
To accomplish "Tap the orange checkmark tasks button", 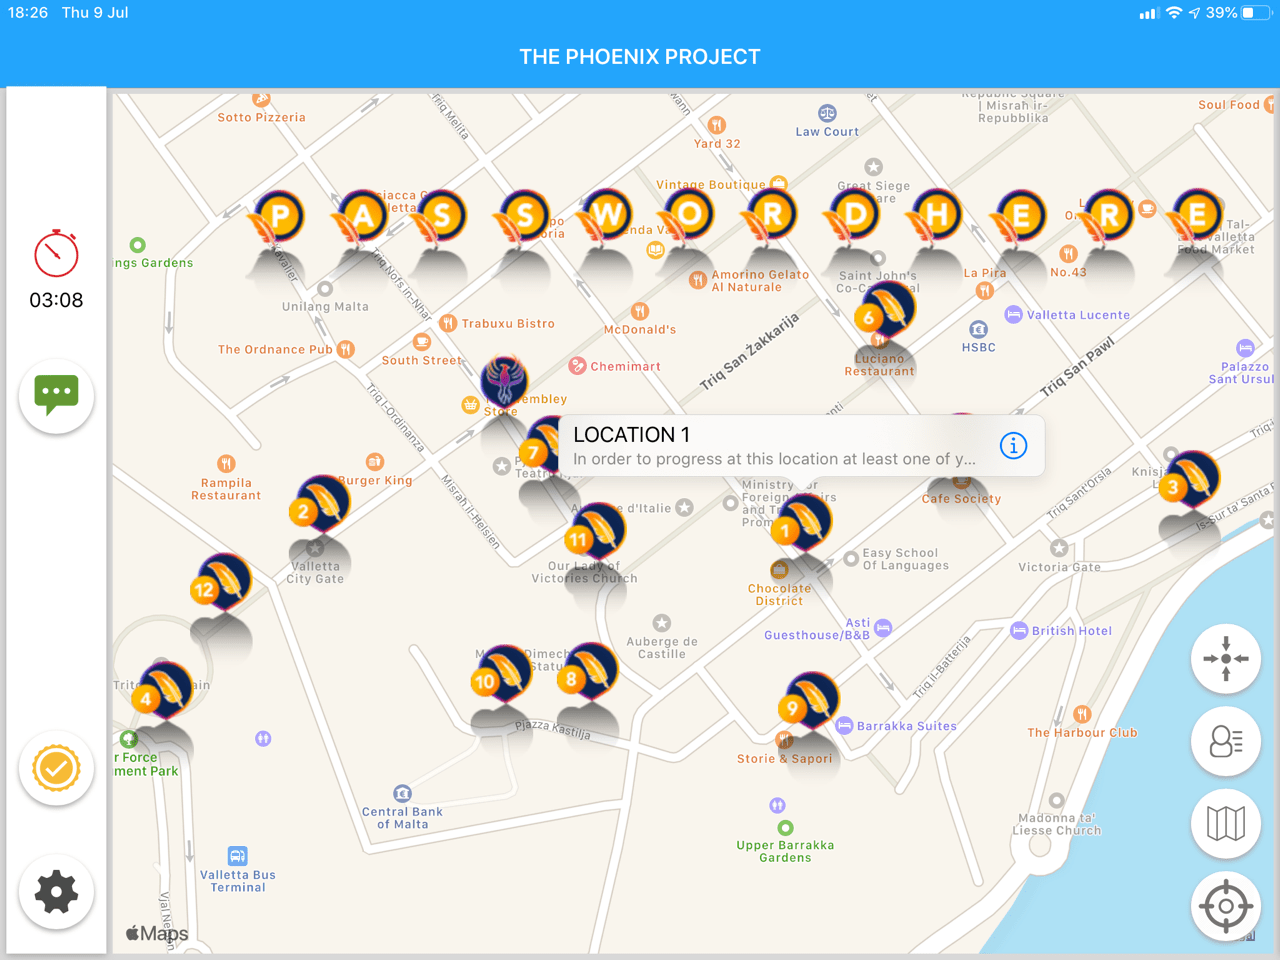I will coord(56,768).
